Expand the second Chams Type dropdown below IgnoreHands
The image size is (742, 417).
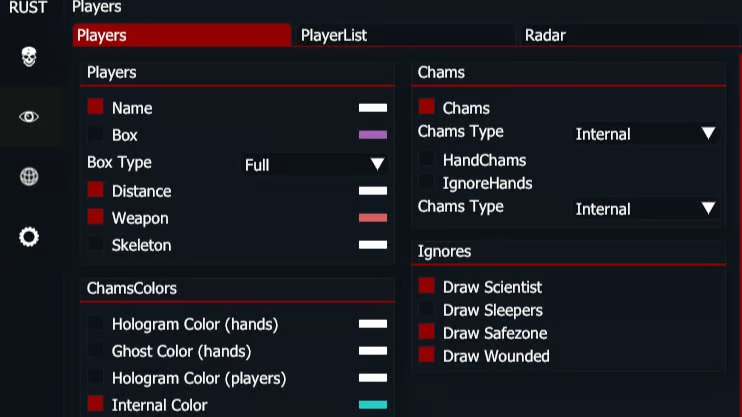645,209
